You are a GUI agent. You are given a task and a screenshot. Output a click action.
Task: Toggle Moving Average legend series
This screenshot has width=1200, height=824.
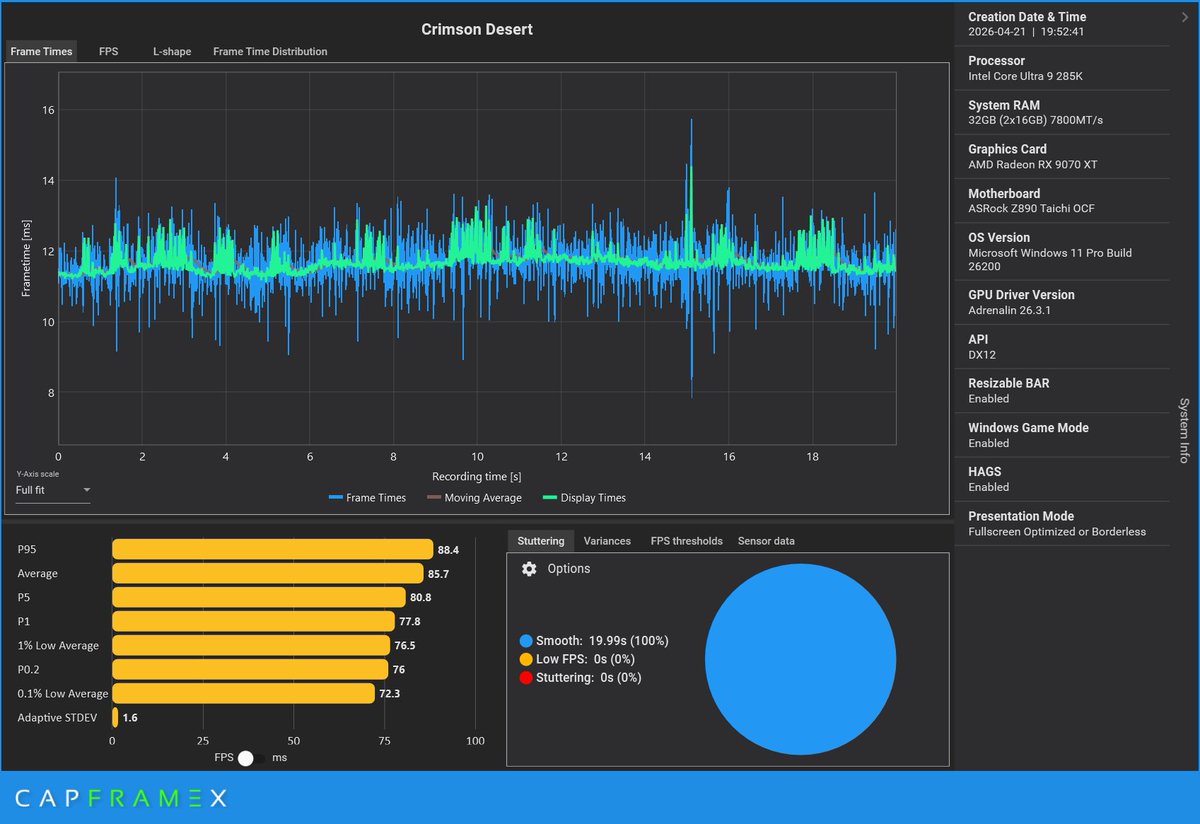point(474,497)
